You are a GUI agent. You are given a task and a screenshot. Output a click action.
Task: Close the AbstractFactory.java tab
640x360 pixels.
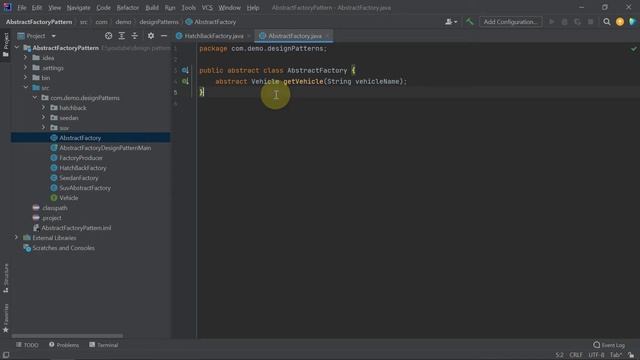(x=327, y=36)
